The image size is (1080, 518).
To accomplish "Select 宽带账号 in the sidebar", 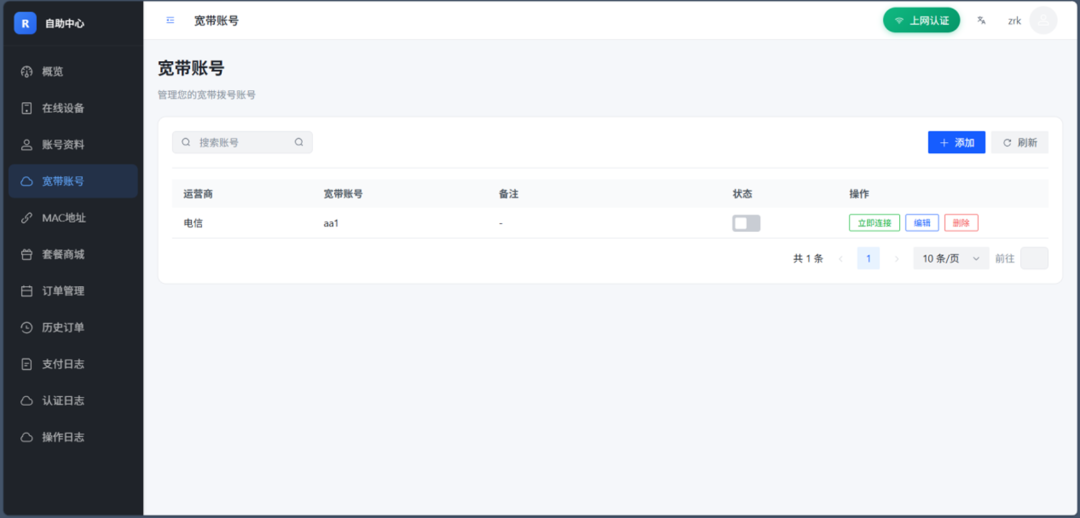I will [x=73, y=181].
